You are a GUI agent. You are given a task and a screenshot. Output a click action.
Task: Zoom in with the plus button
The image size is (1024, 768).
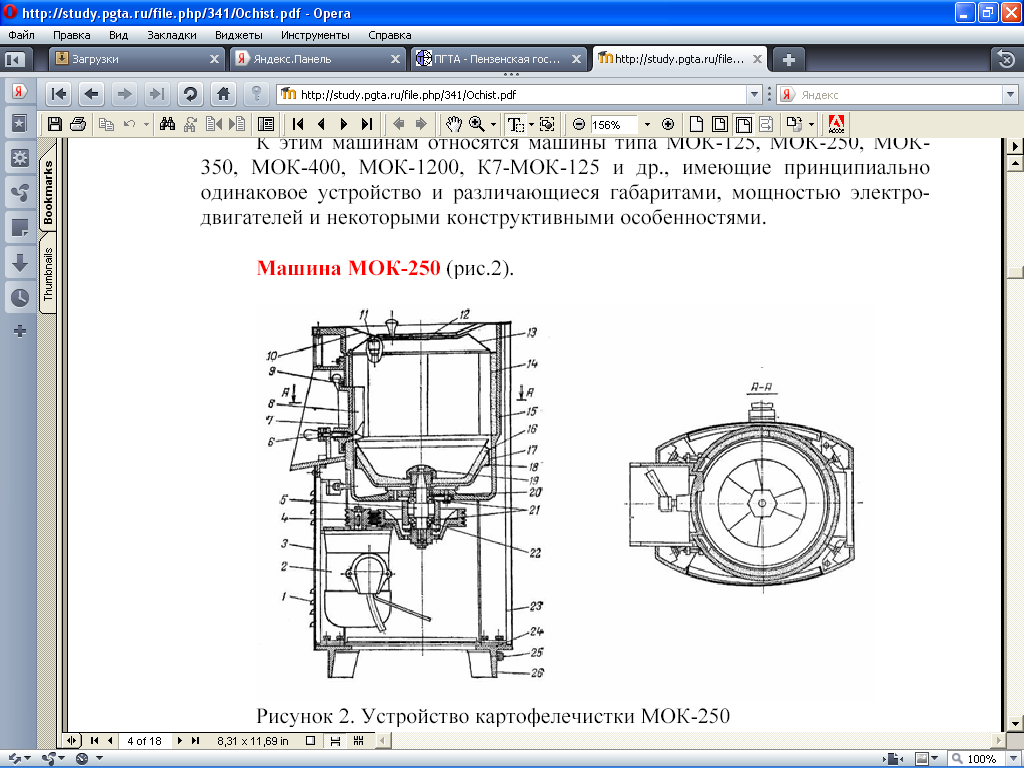click(668, 124)
